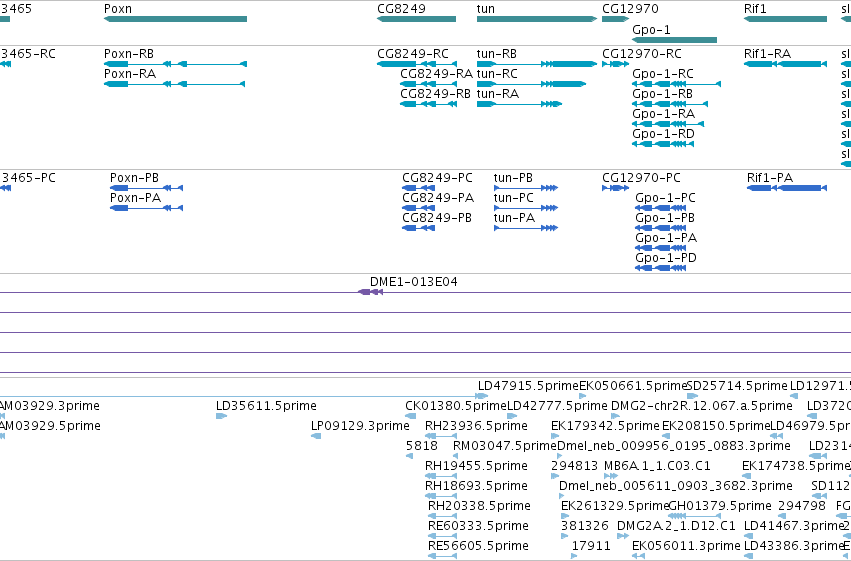Select the AM03929.3prime EST entry

(2, 416)
